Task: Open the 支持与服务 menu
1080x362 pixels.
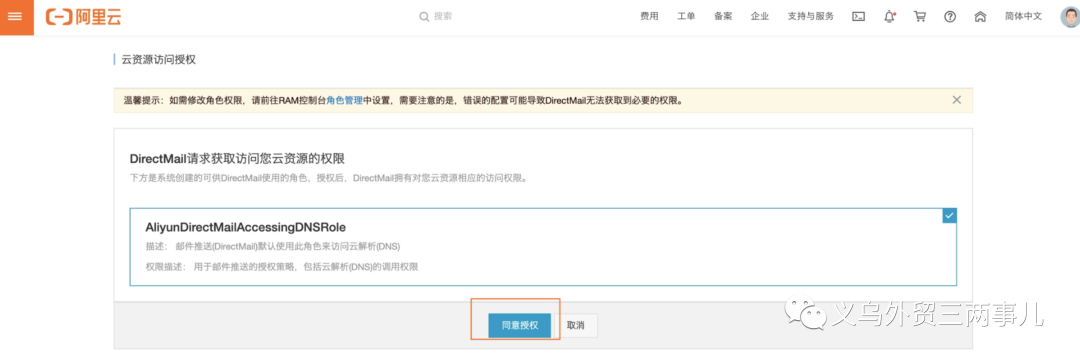Action: 811,17
